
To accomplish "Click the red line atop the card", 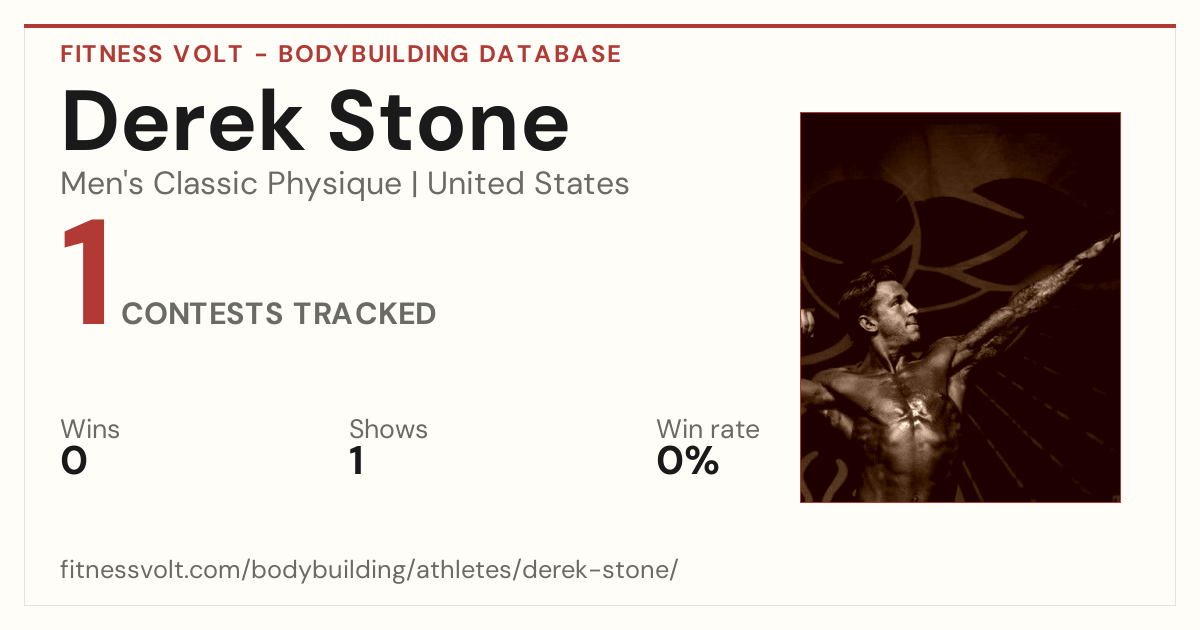I will click(600, 26).
